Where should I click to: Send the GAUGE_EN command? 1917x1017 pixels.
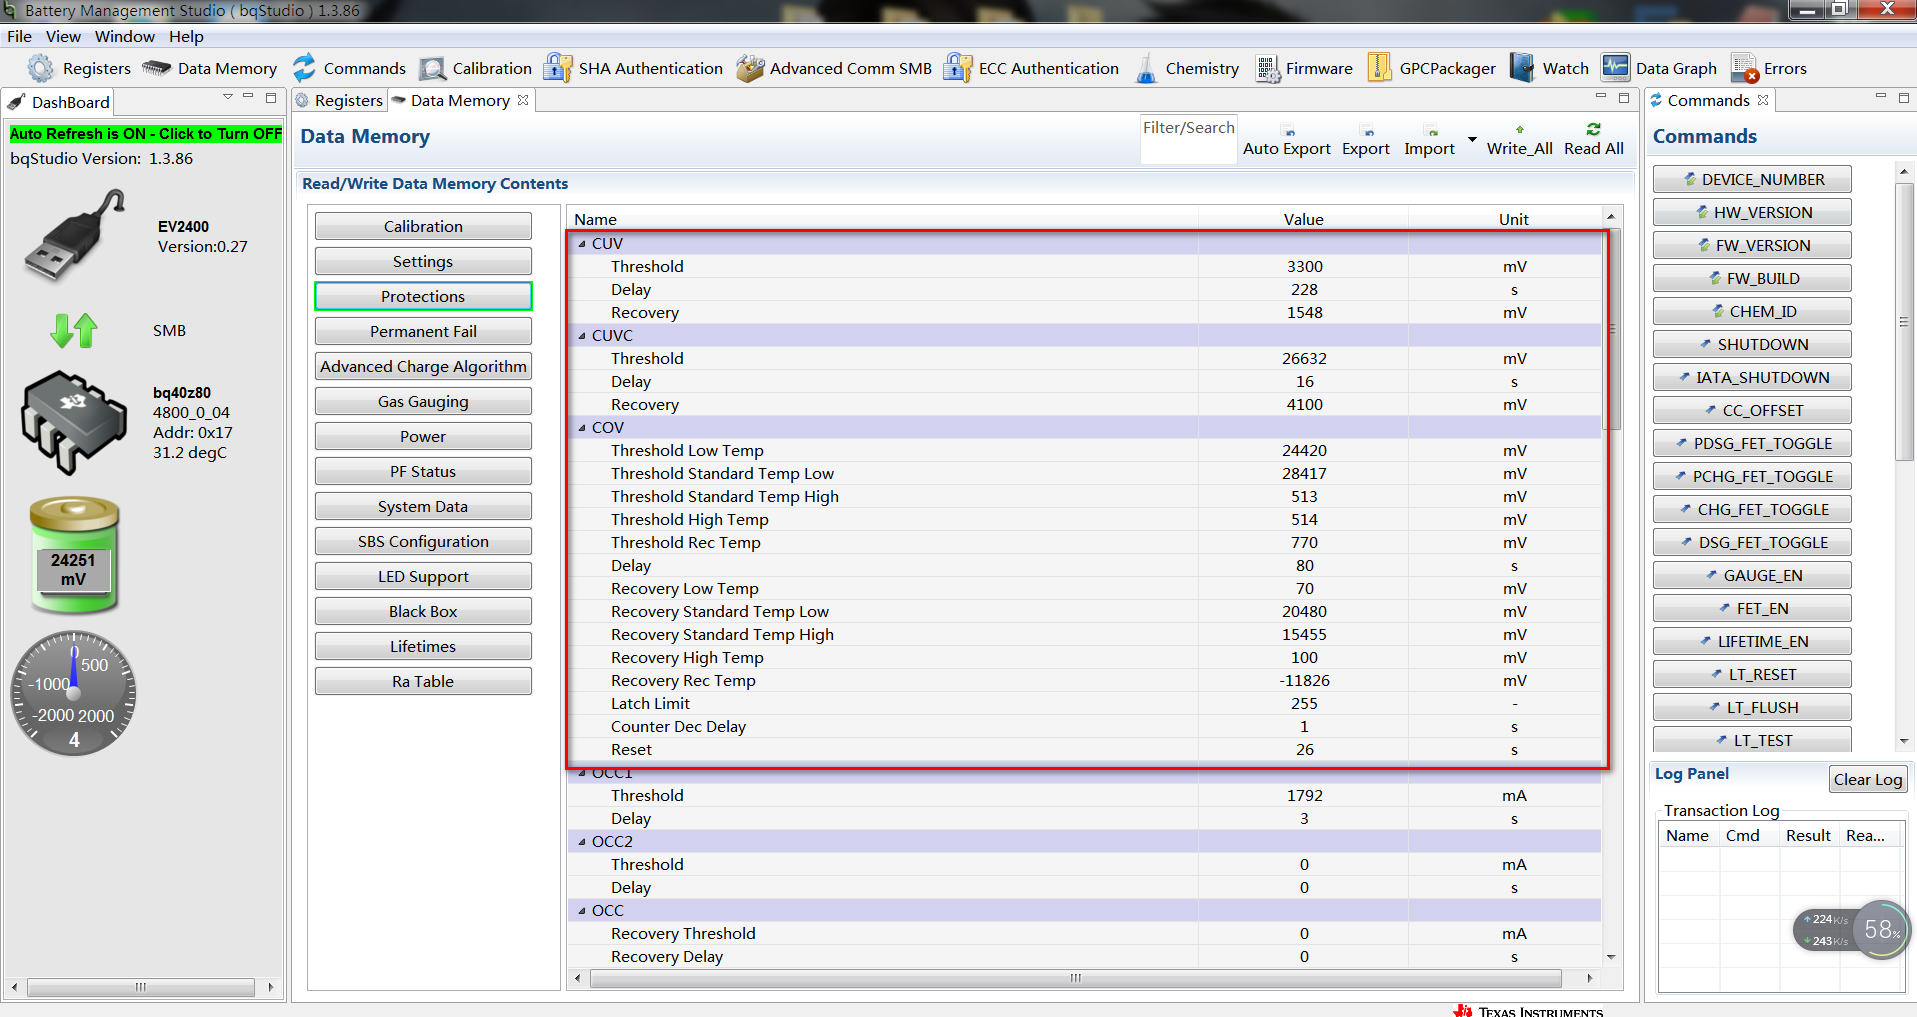1752,576
